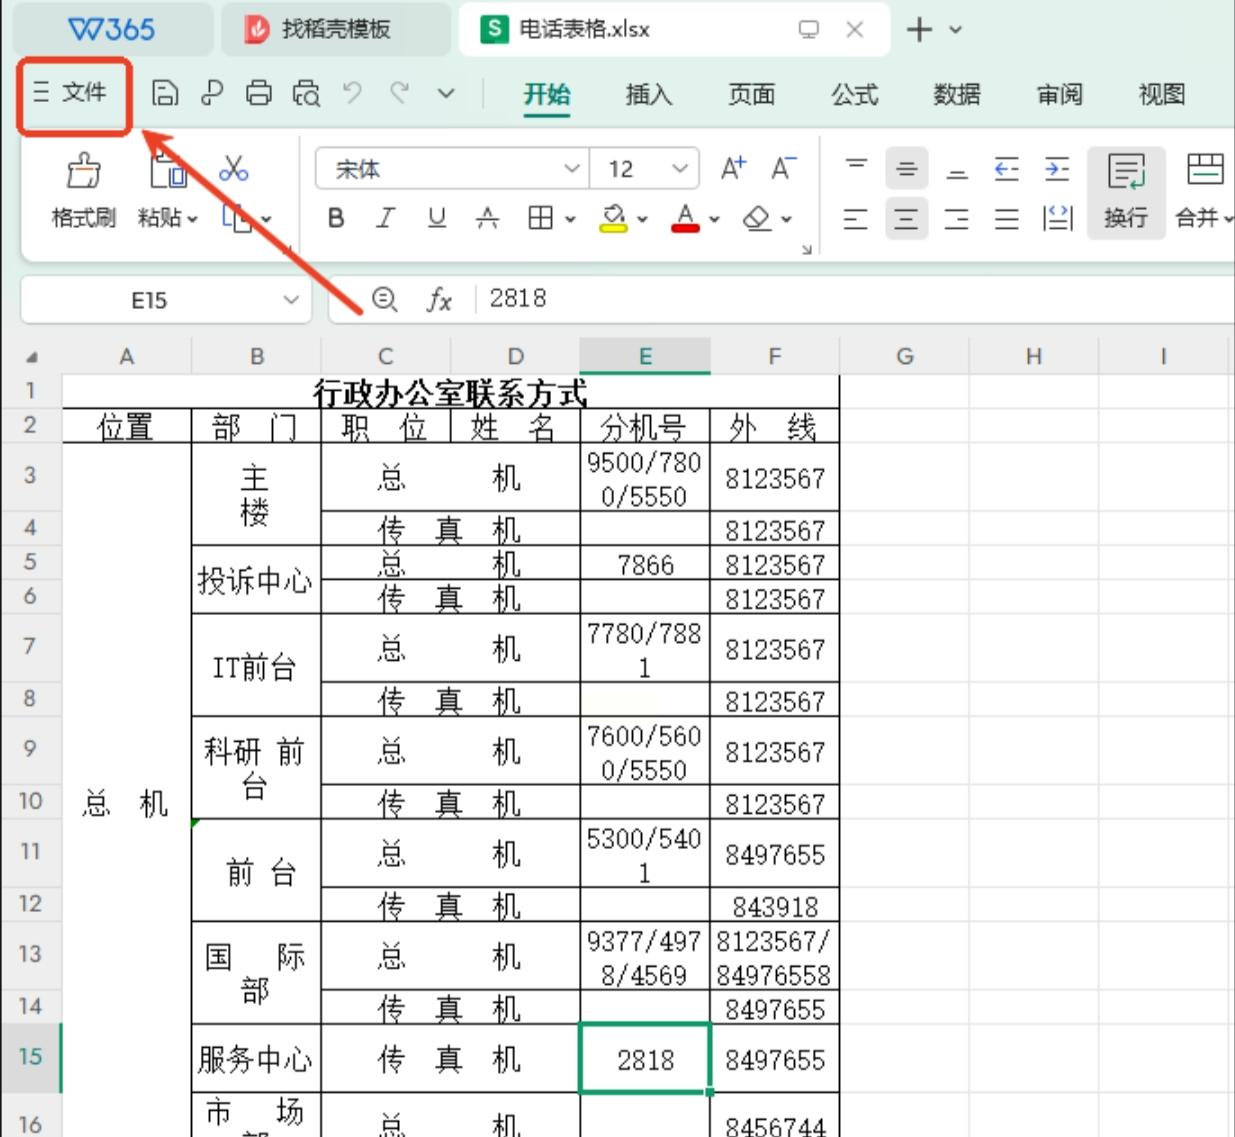Image resolution: width=1235 pixels, height=1137 pixels.
Task: Click the export to PDF icon
Action: pos(212,94)
